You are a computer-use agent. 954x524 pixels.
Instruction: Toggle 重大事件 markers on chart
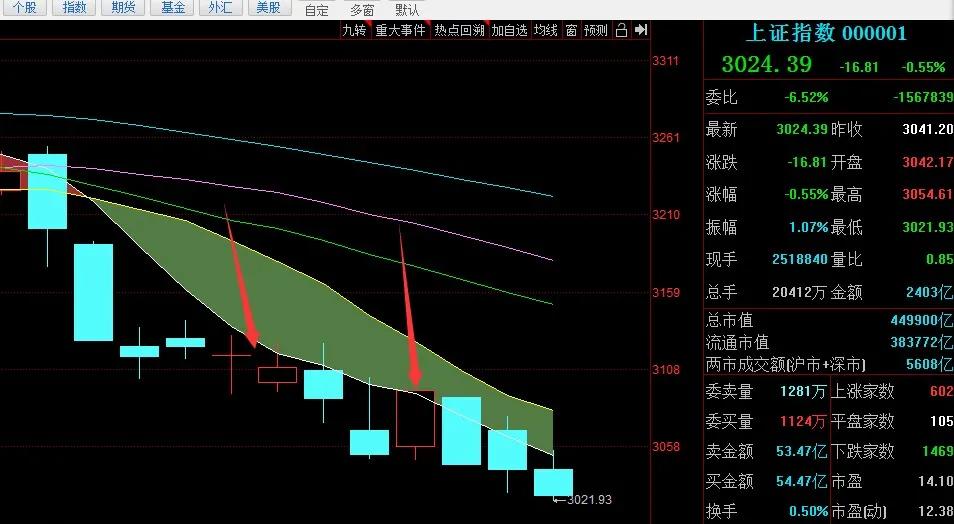(x=400, y=30)
